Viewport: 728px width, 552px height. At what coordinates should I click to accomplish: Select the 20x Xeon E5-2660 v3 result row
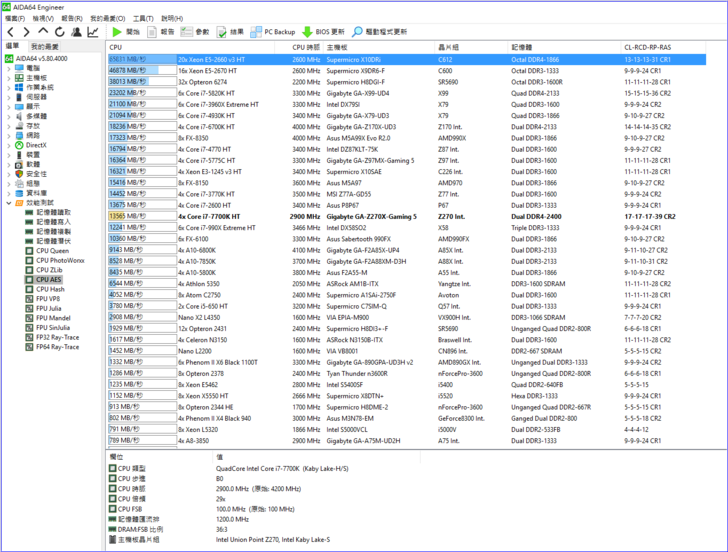(x=210, y=60)
